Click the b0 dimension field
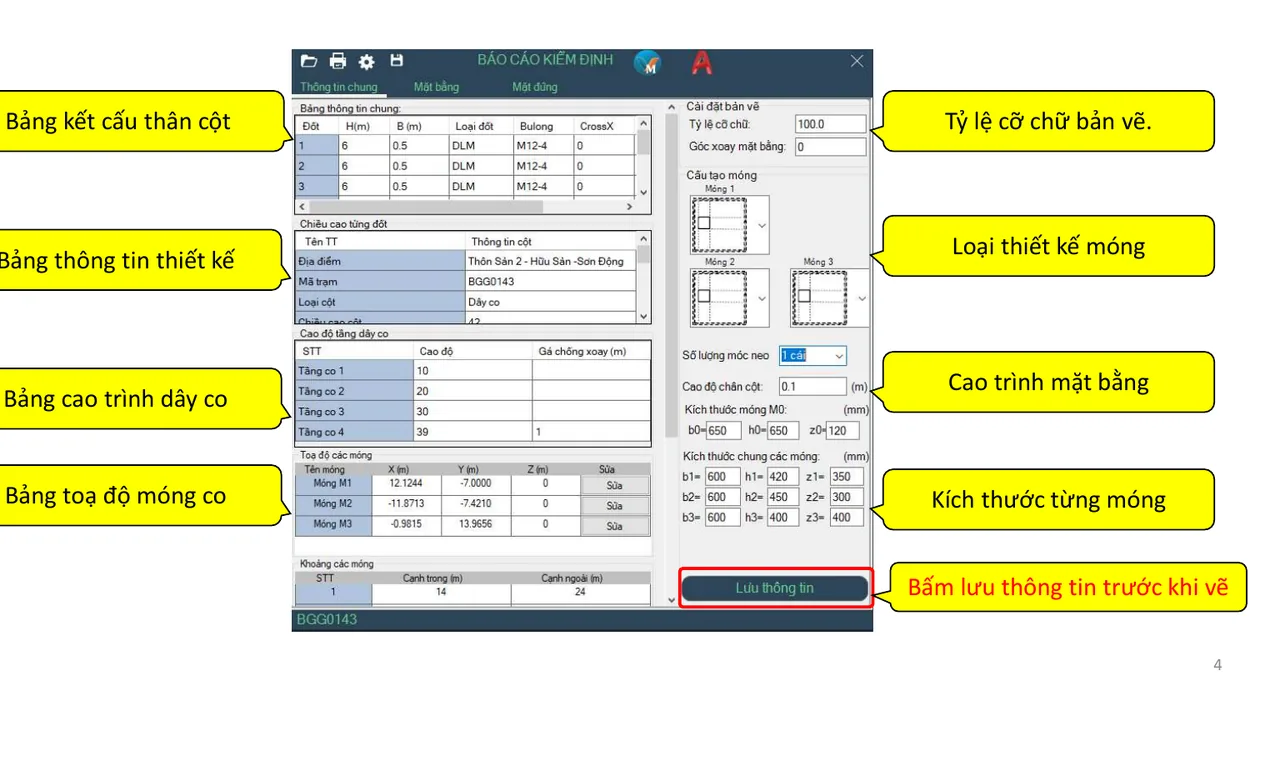 (x=723, y=431)
